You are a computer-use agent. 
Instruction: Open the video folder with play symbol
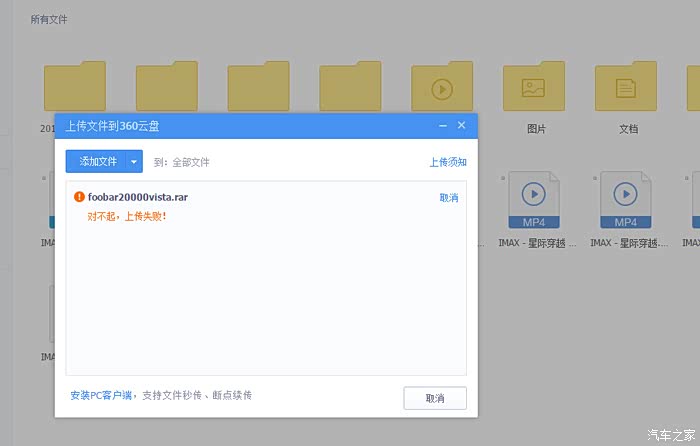click(442, 87)
